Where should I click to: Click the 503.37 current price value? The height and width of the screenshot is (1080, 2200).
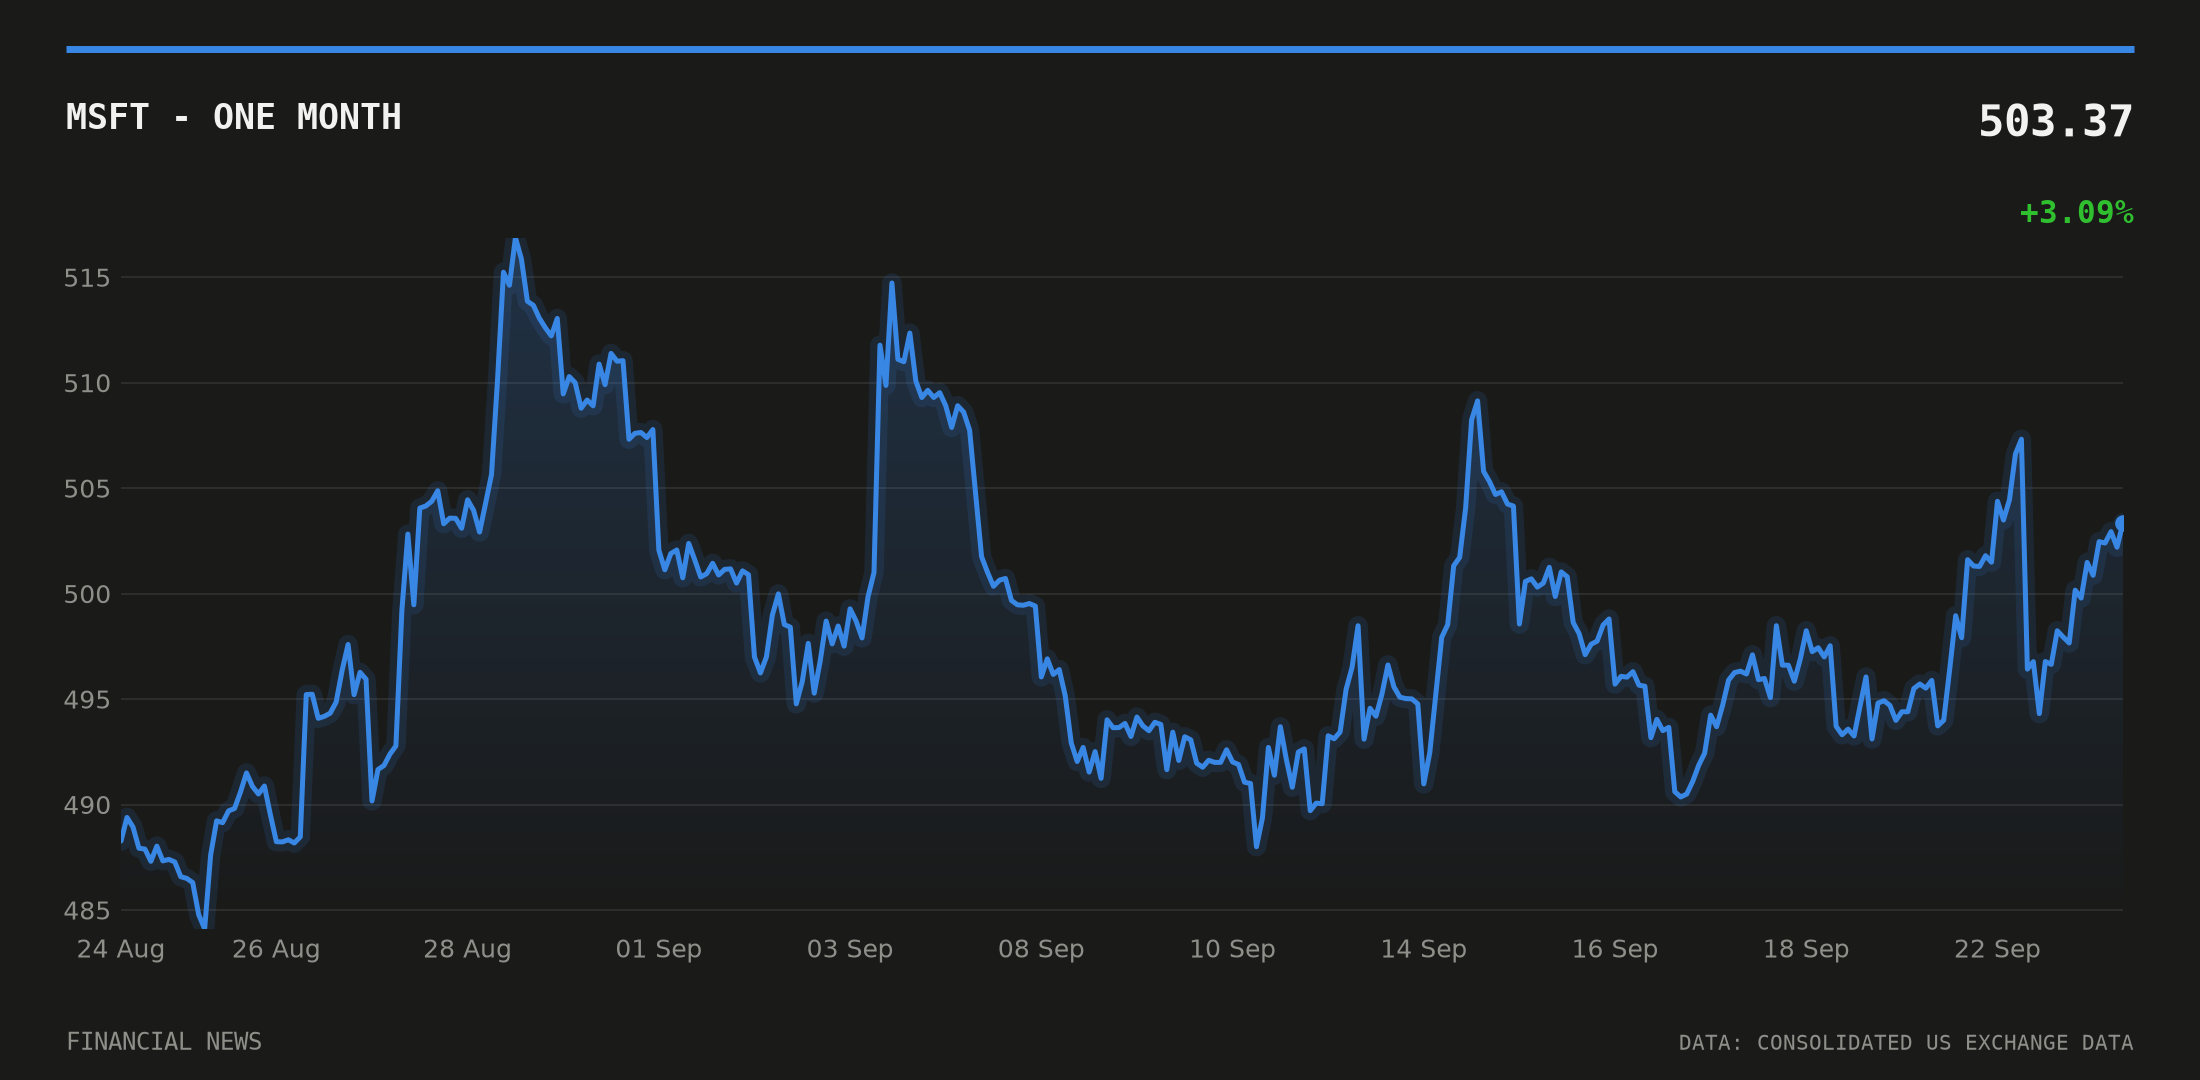[x=2056, y=122]
